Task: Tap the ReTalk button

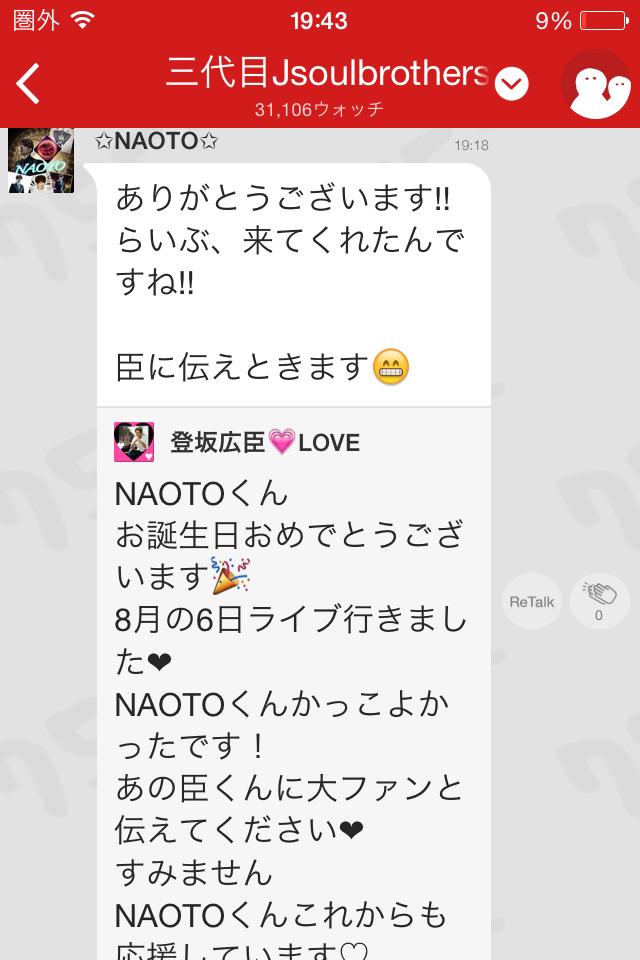Action: (532, 602)
